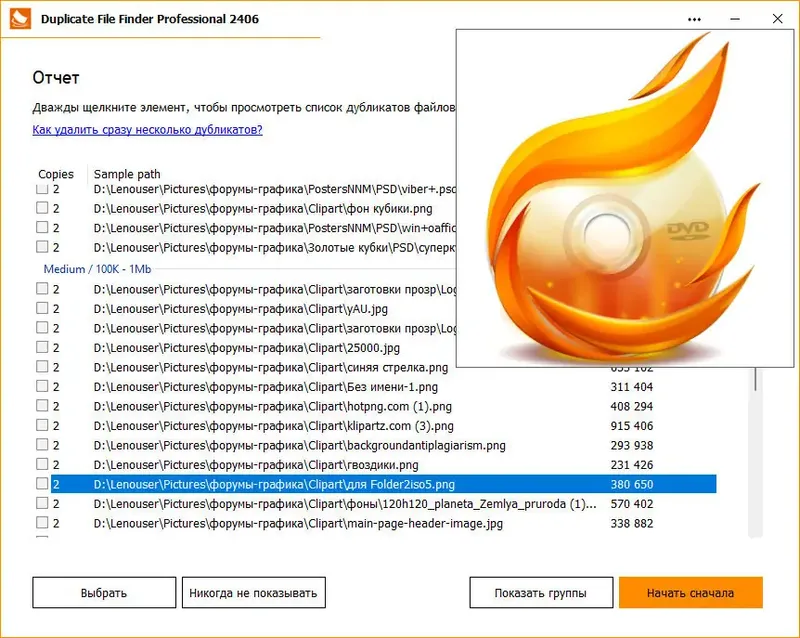Screen dimensions: 800x638
Task: Select the row path backgroundantiplagiarism.png
Action: tap(299, 445)
